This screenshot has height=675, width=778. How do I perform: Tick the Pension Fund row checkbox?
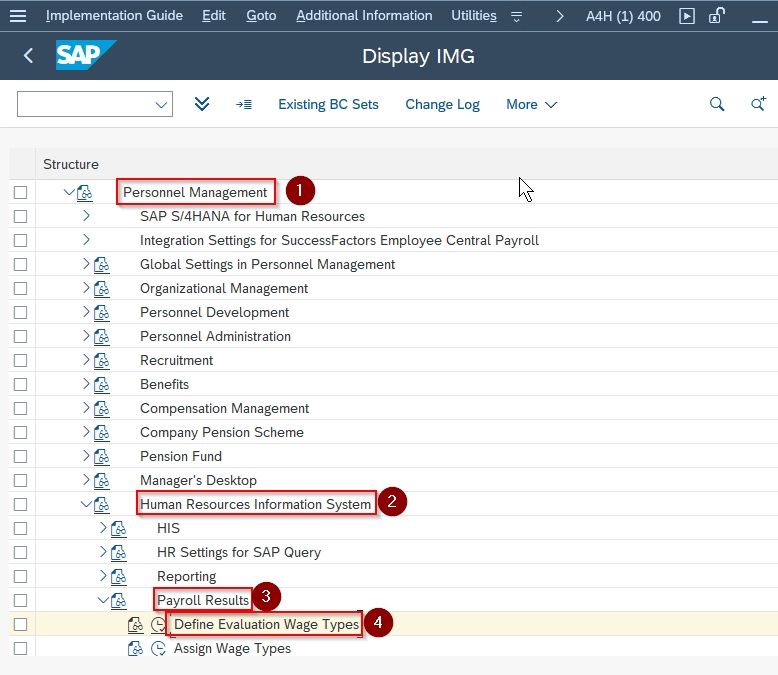pos(20,457)
